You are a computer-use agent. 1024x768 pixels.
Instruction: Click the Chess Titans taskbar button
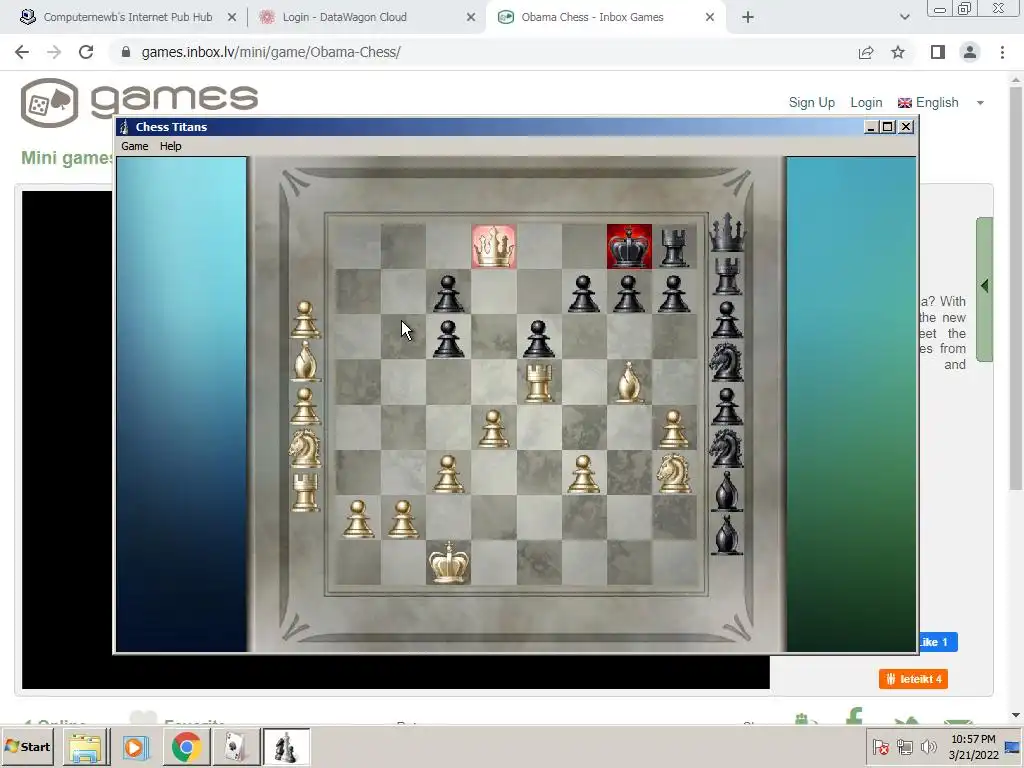(x=286, y=747)
